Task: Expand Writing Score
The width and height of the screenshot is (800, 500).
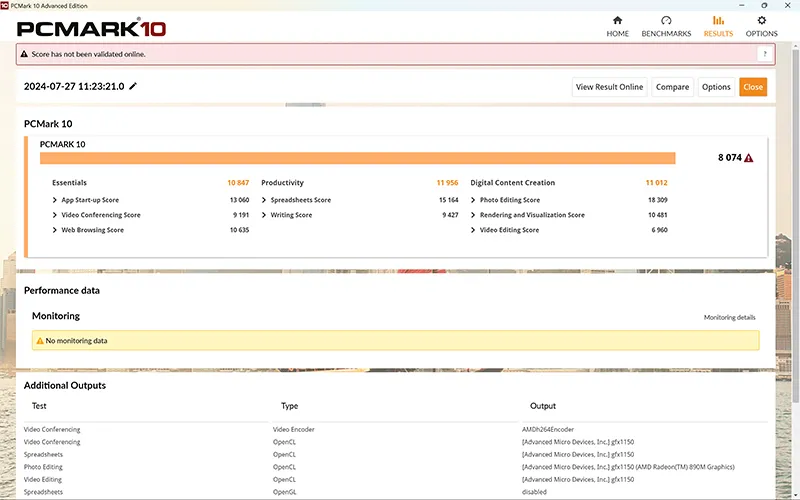Action: (x=264, y=215)
